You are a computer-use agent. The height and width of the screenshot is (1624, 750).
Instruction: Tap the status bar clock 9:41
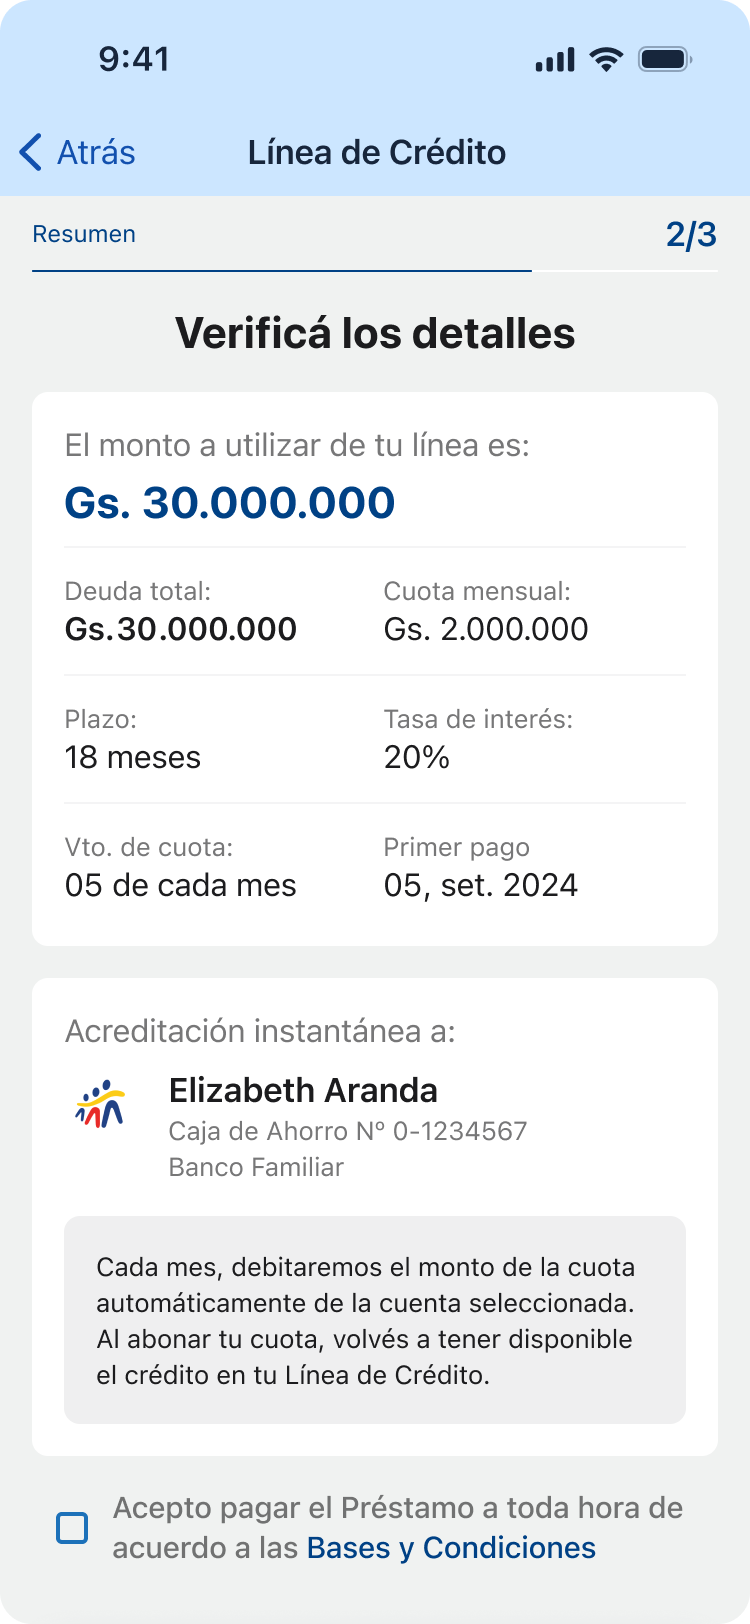(134, 59)
